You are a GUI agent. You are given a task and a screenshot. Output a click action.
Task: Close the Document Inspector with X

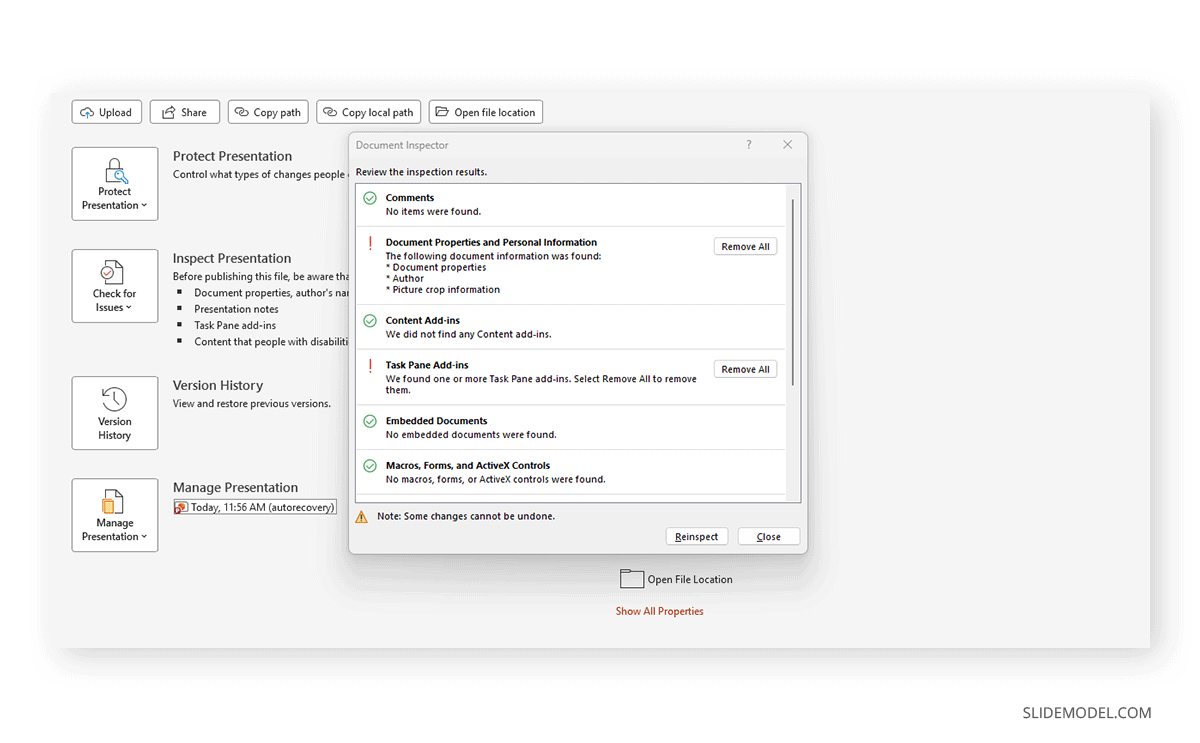coord(787,145)
